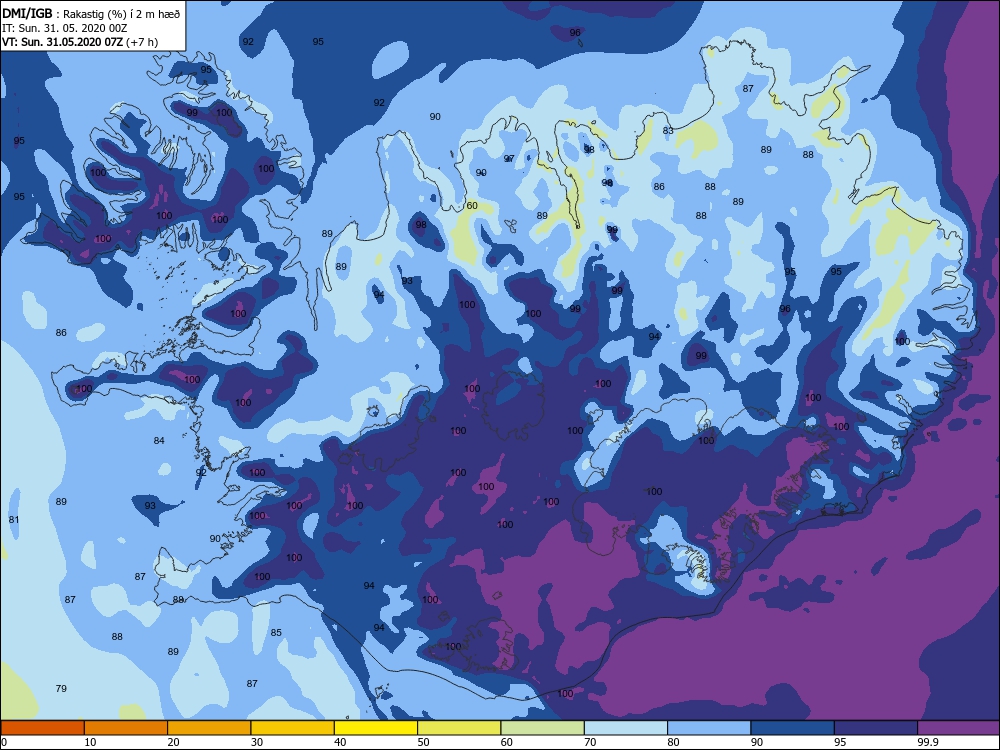Click the '30' label on the legend scale
Image resolution: width=1000 pixels, height=750 pixels.
(x=257, y=742)
